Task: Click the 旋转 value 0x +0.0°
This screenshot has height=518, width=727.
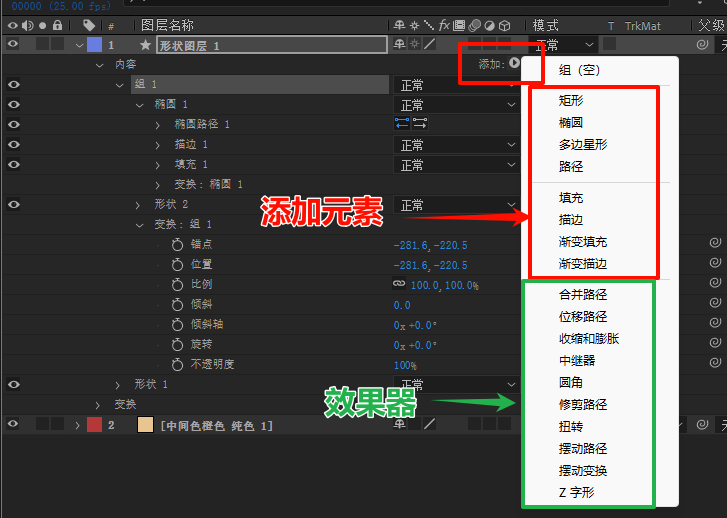Action: (x=415, y=345)
